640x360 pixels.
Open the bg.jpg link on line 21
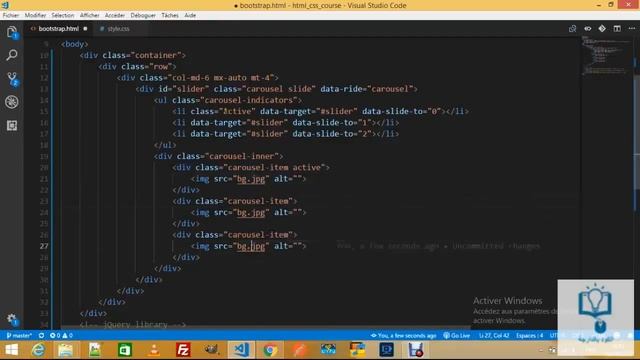[x=251, y=179]
